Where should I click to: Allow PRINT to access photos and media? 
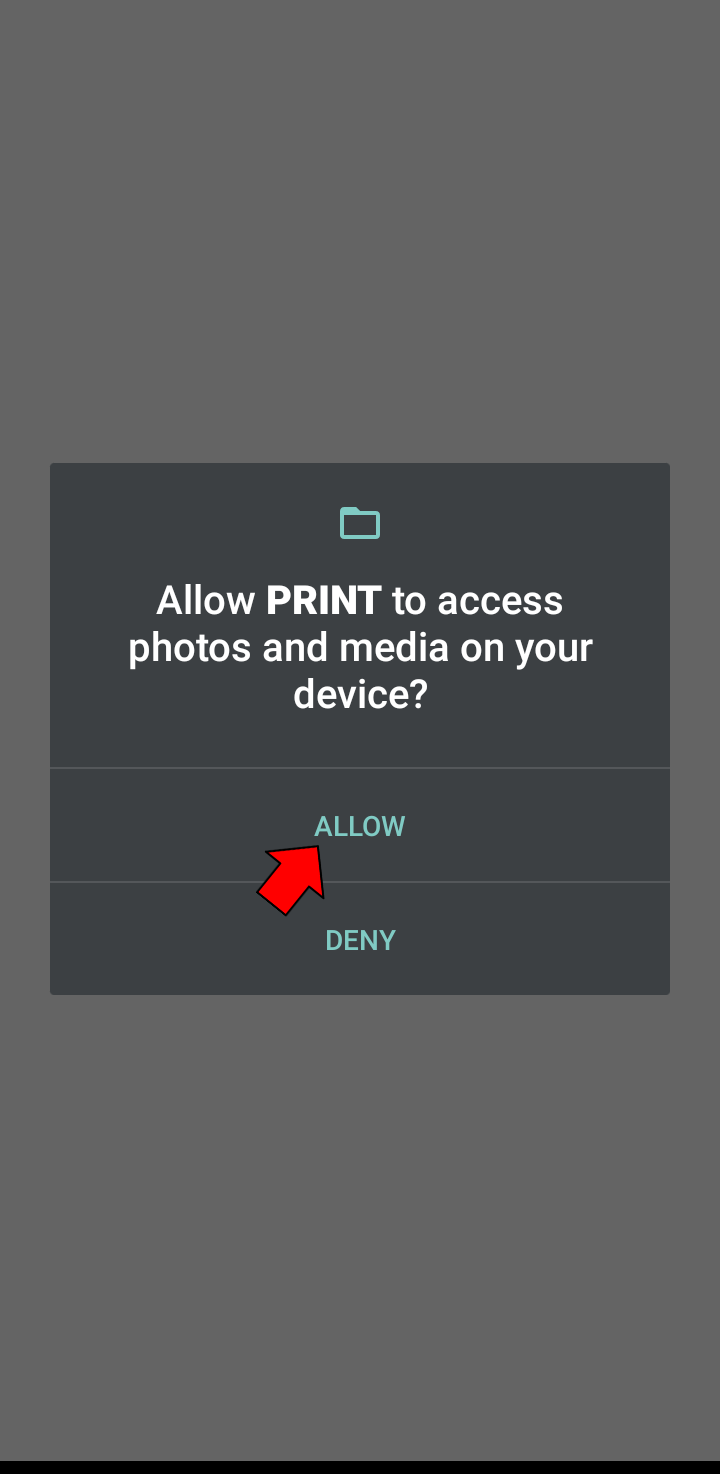(360, 826)
